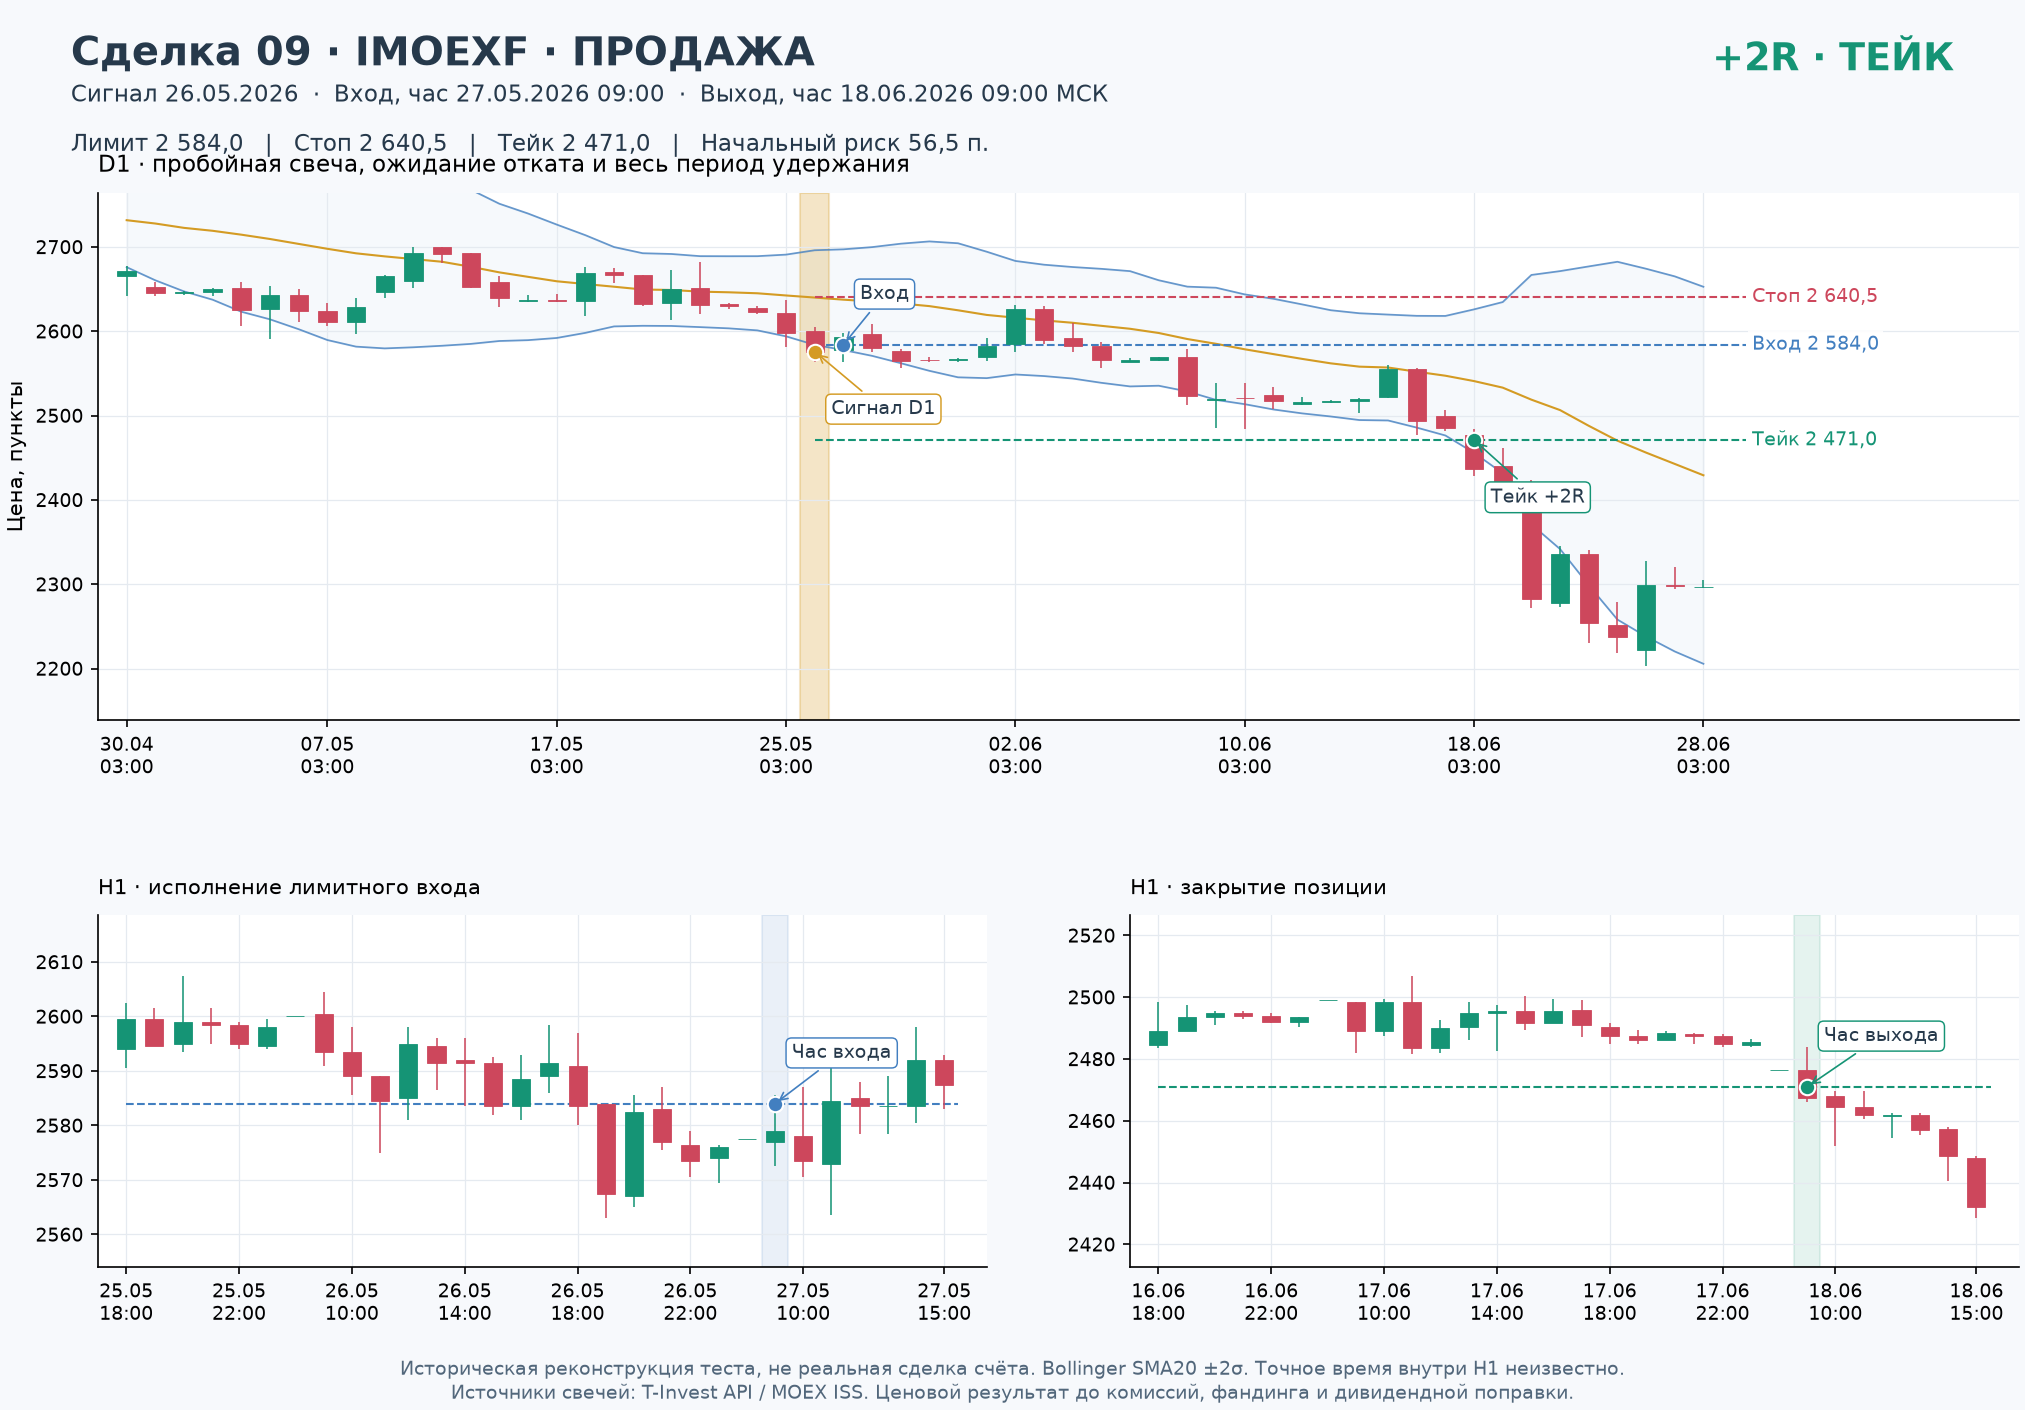
Task: Click the blue dot under Час входа
Action: pos(775,1104)
